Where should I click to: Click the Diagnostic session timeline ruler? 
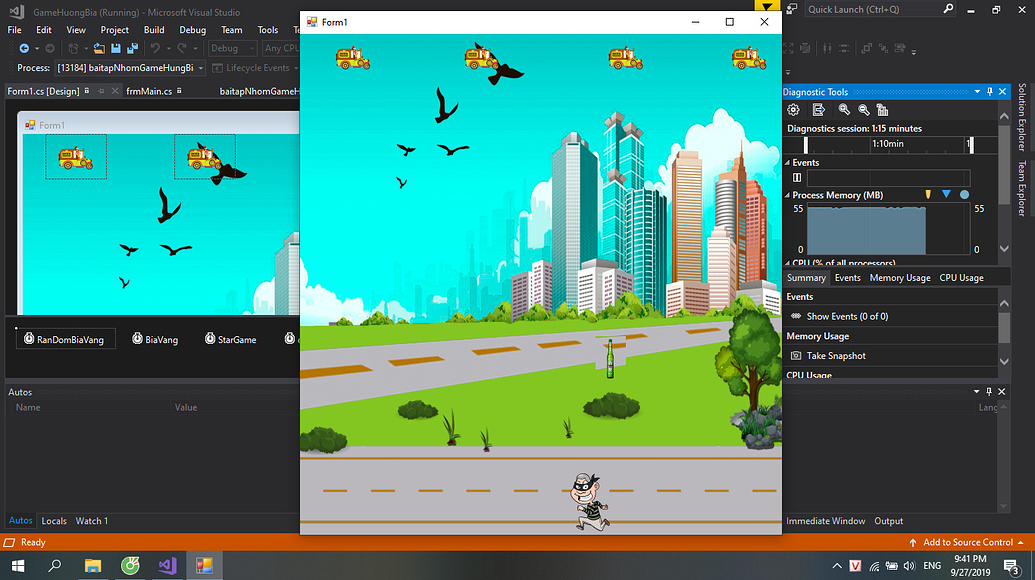880,144
